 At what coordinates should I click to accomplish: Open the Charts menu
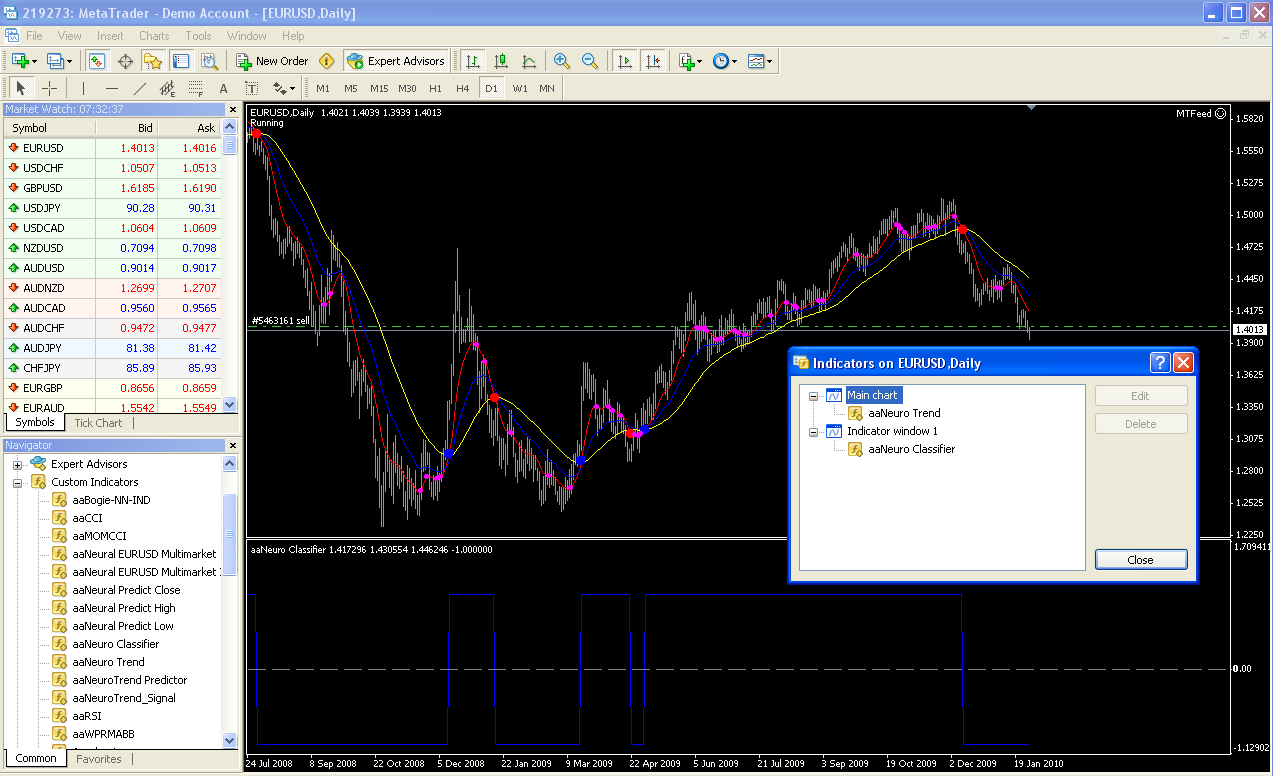click(154, 36)
